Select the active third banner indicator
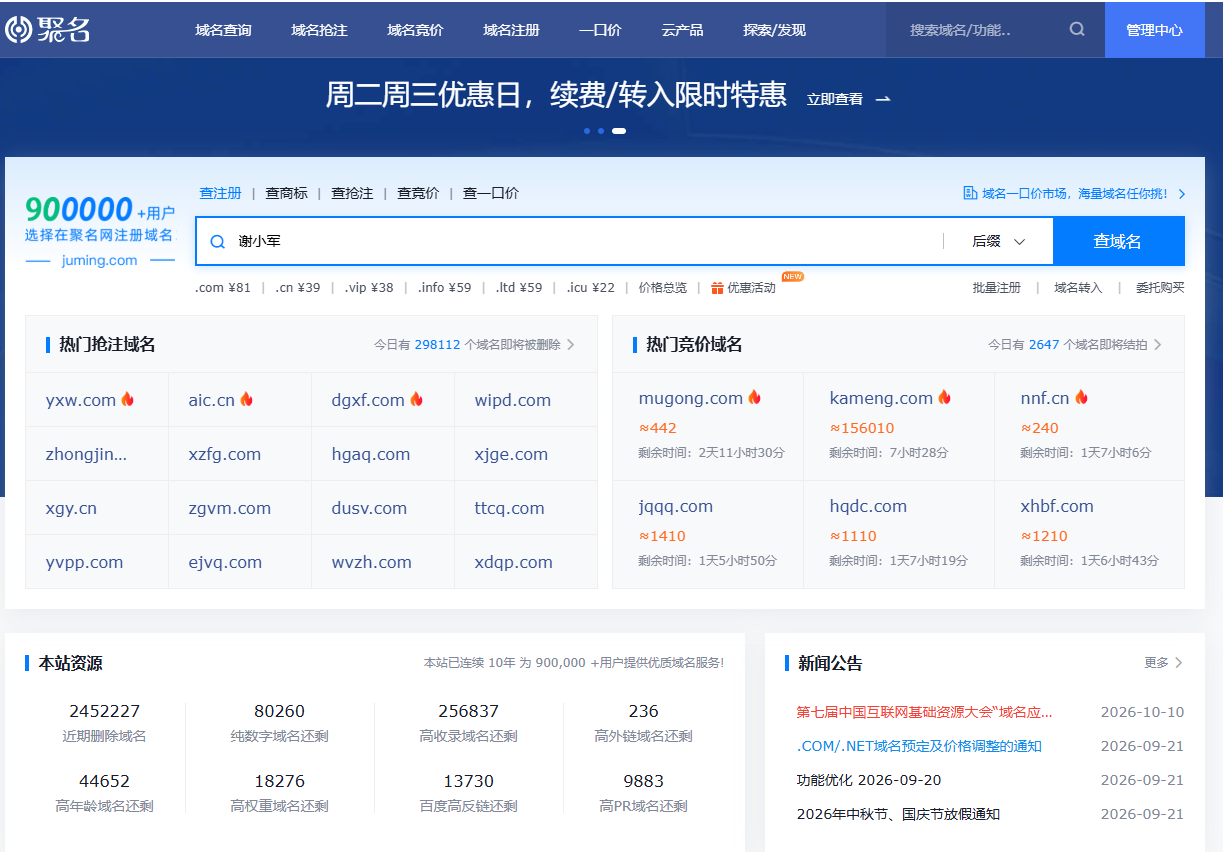The image size is (1223, 852). pos(619,131)
